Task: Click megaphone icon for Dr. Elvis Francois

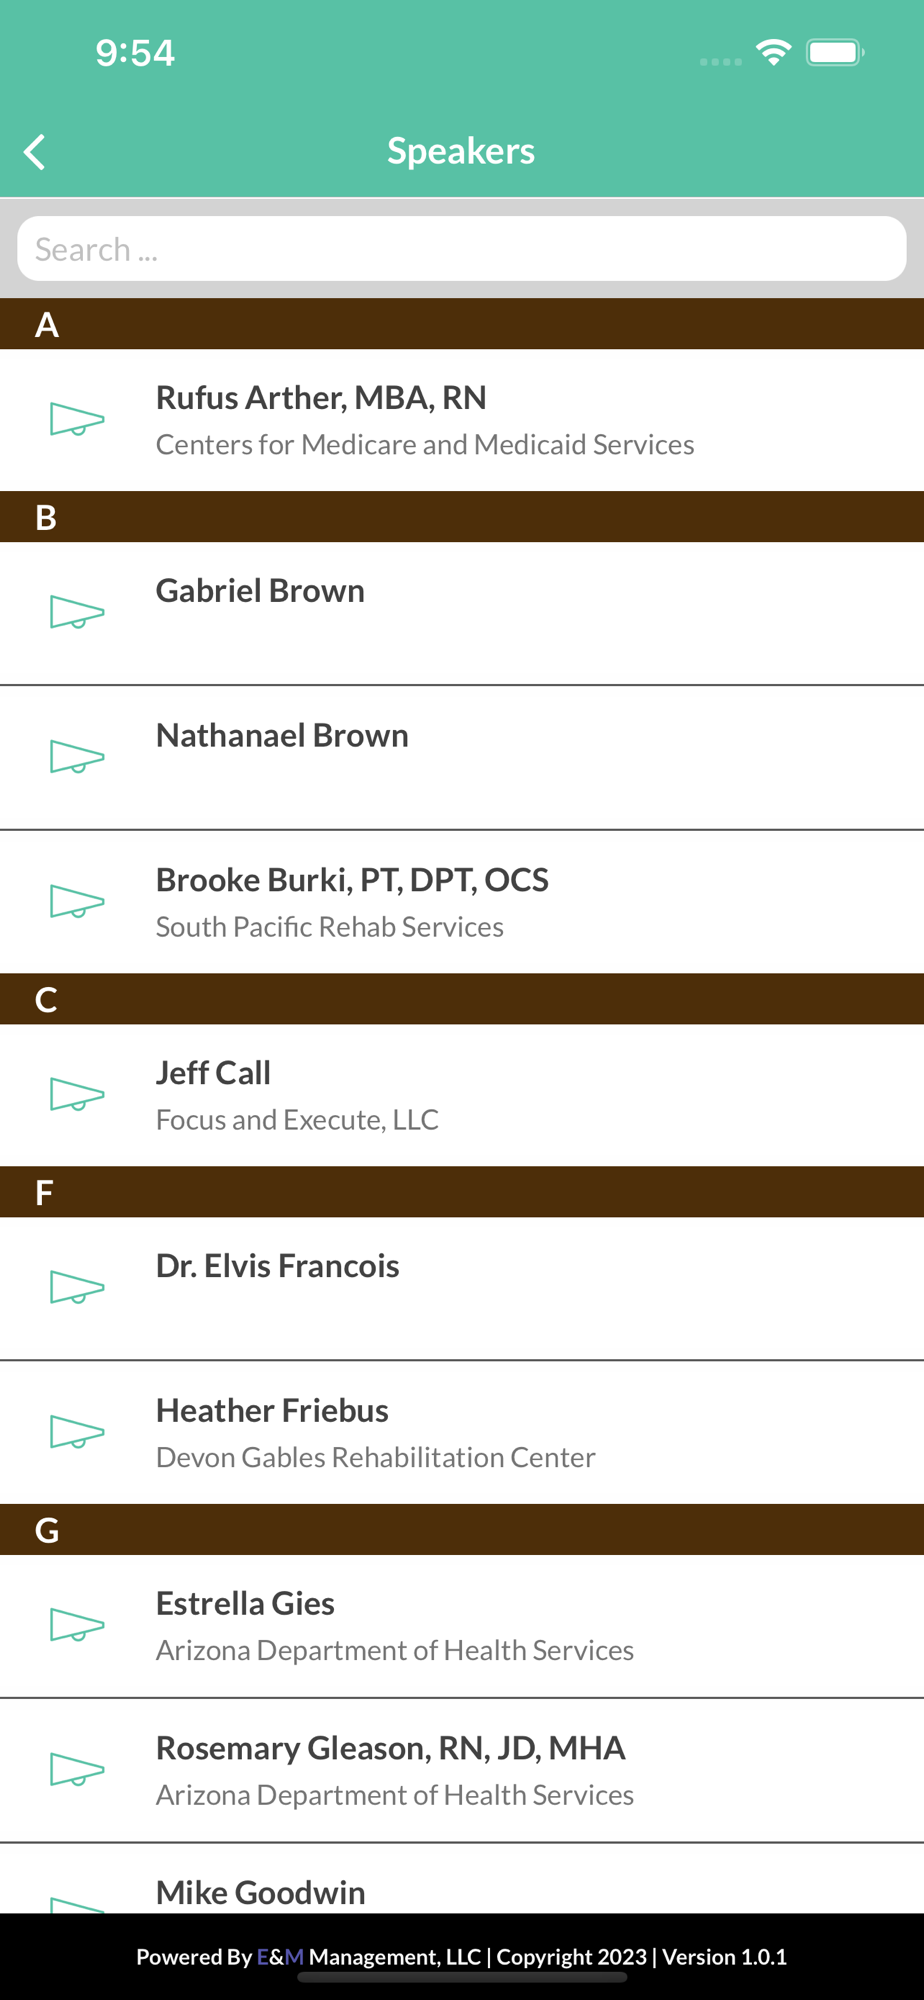Action: click(77, 1287)
